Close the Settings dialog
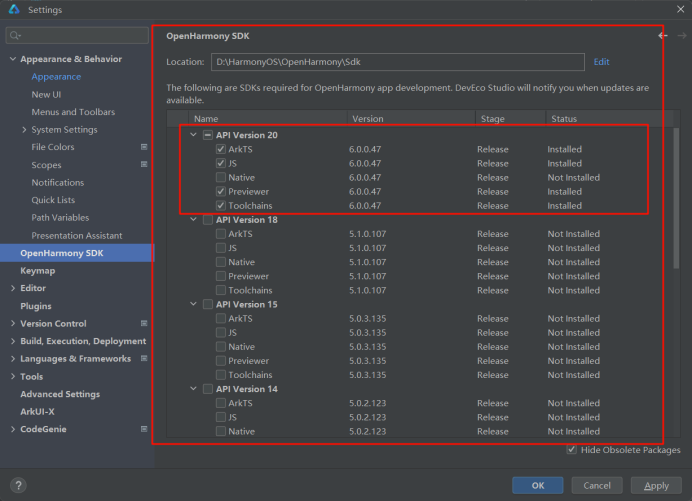 [x=681, y=9]
